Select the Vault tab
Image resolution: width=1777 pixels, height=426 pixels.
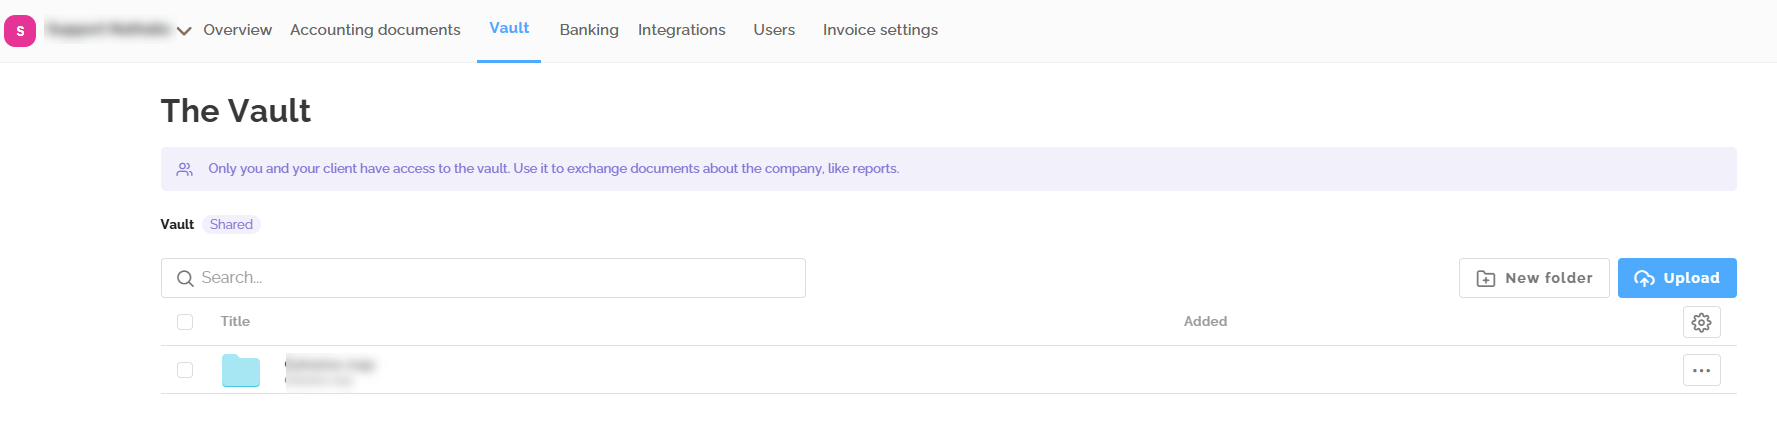[x=509, y=28]
